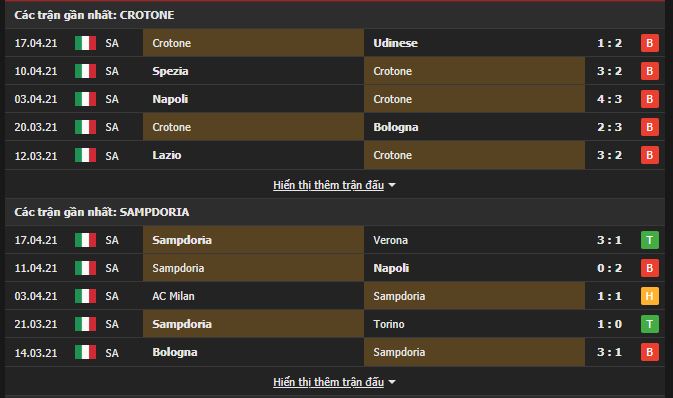Open the Các trận gần nhất: CROTONE header
Screen dimensions: 673x398
(94, 15)
